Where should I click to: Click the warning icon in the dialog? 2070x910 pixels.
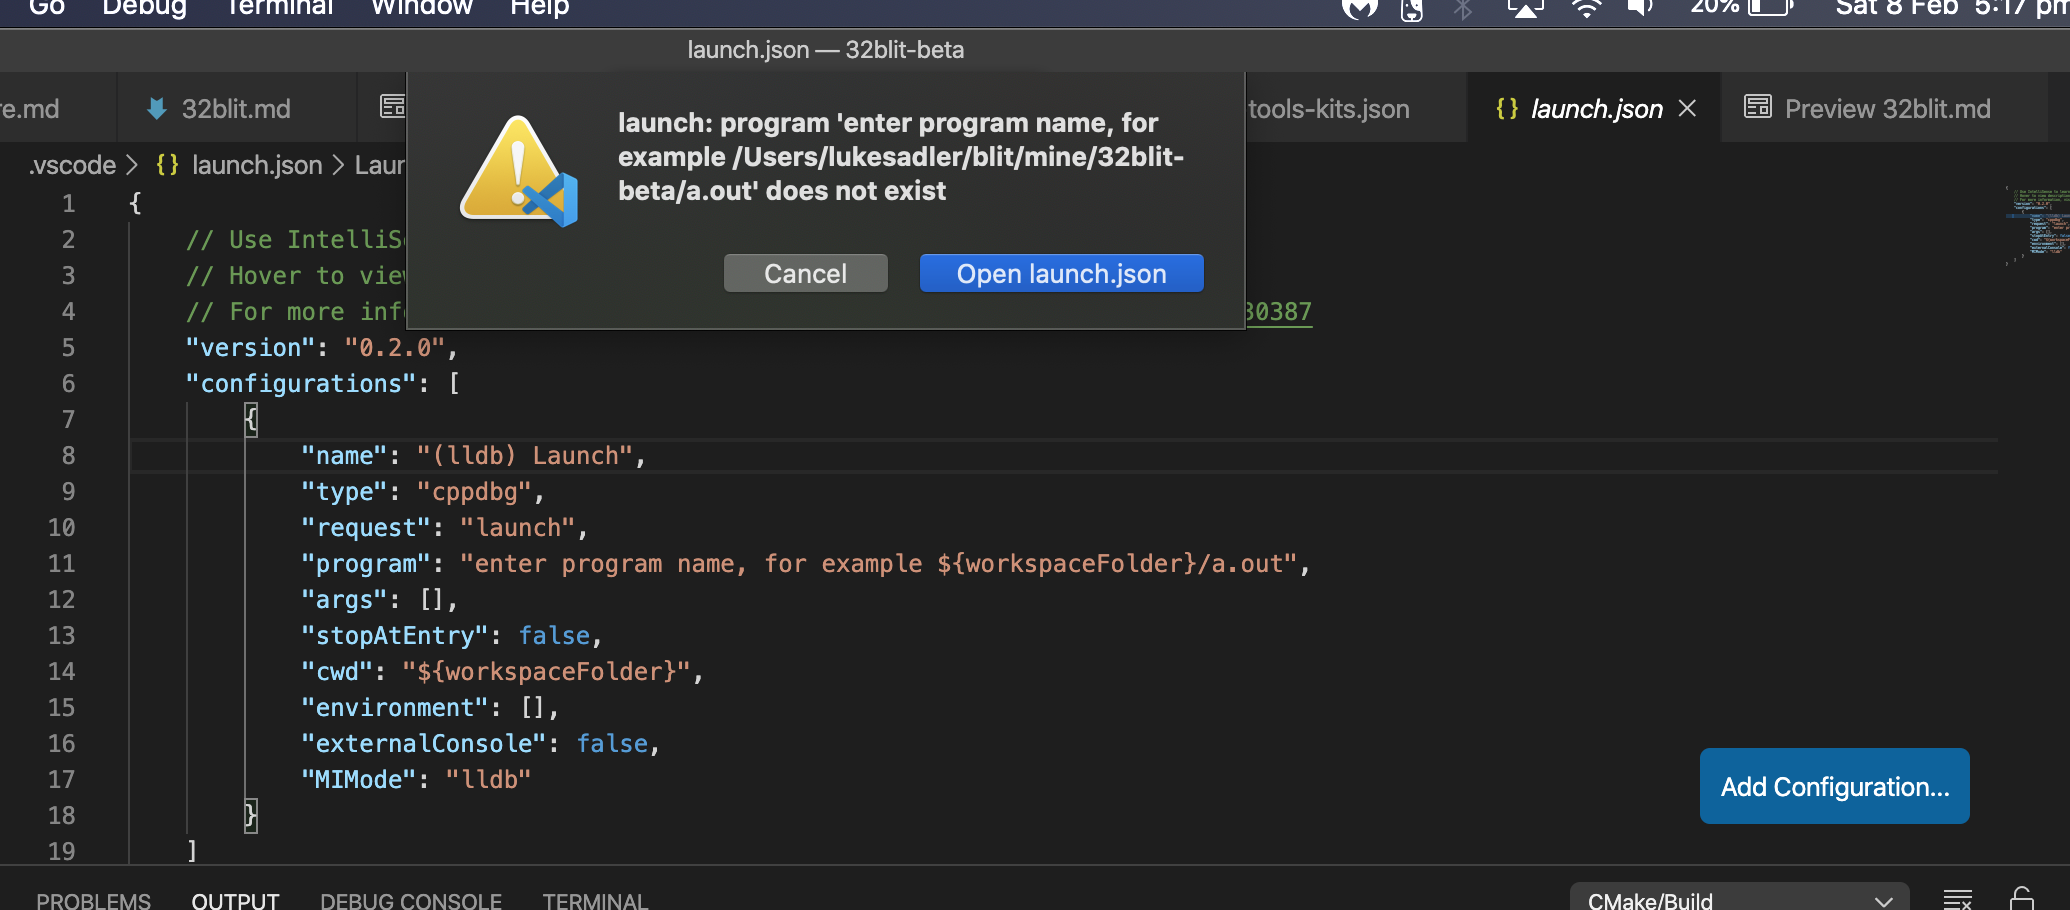pos(519,168)
